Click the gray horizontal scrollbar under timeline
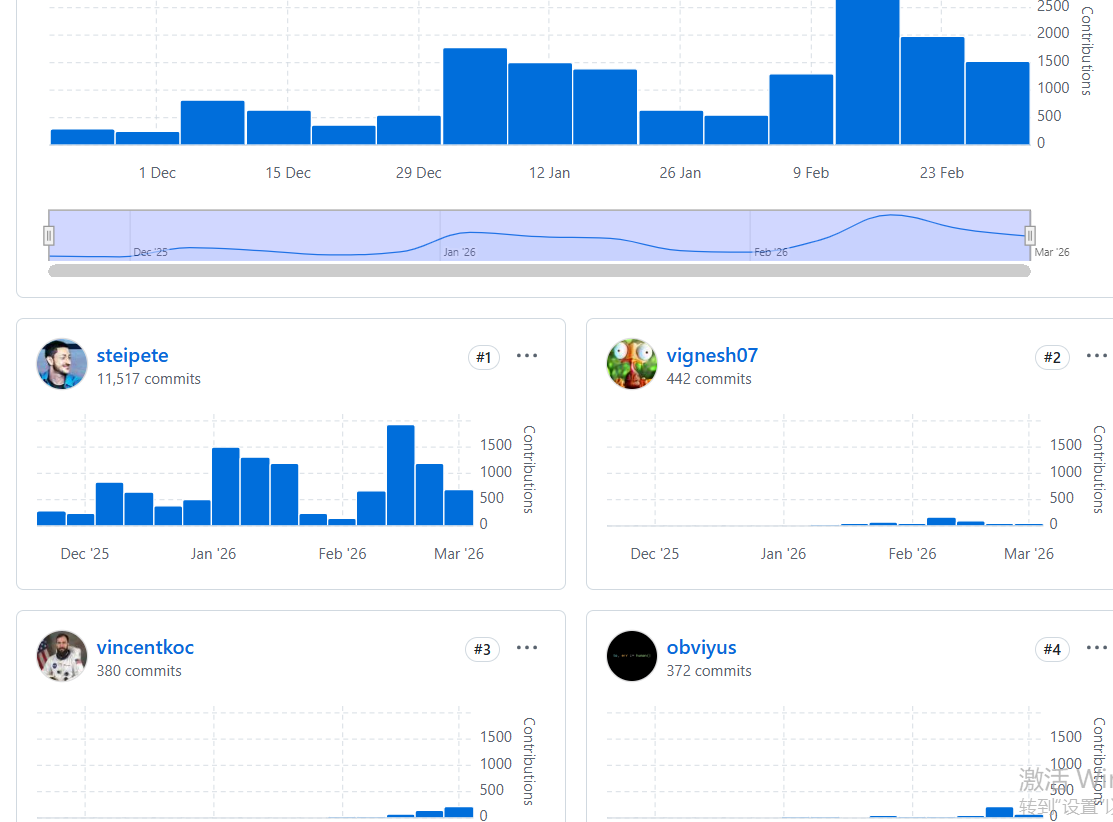 click(539, 270)
